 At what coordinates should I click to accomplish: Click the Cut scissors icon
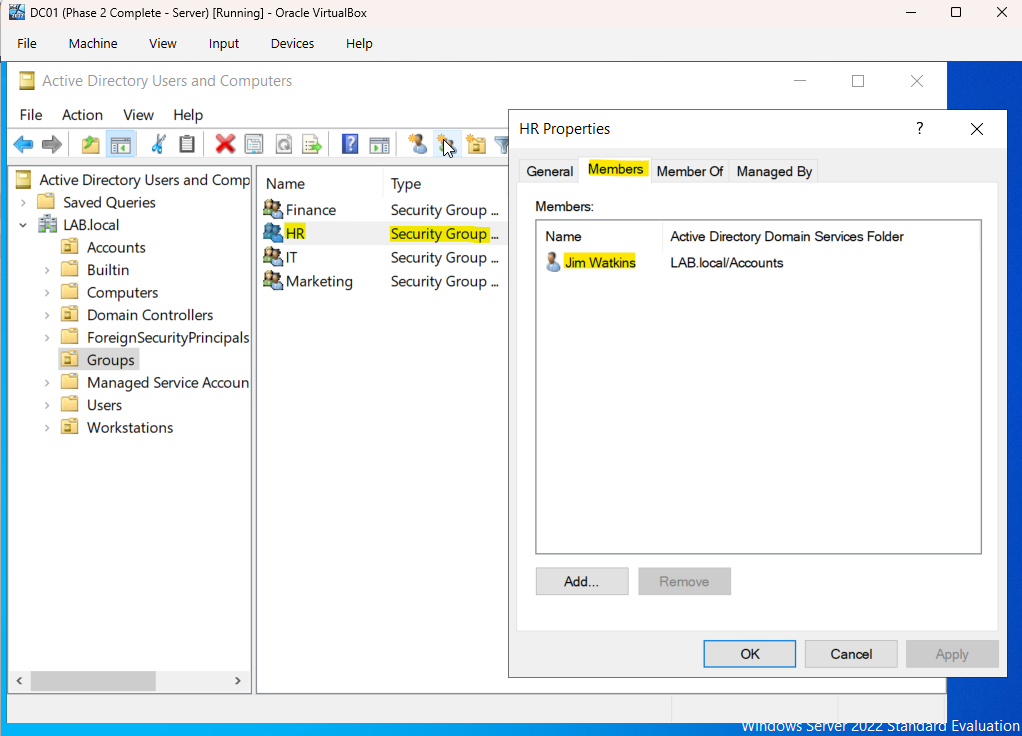pos(158,144)
